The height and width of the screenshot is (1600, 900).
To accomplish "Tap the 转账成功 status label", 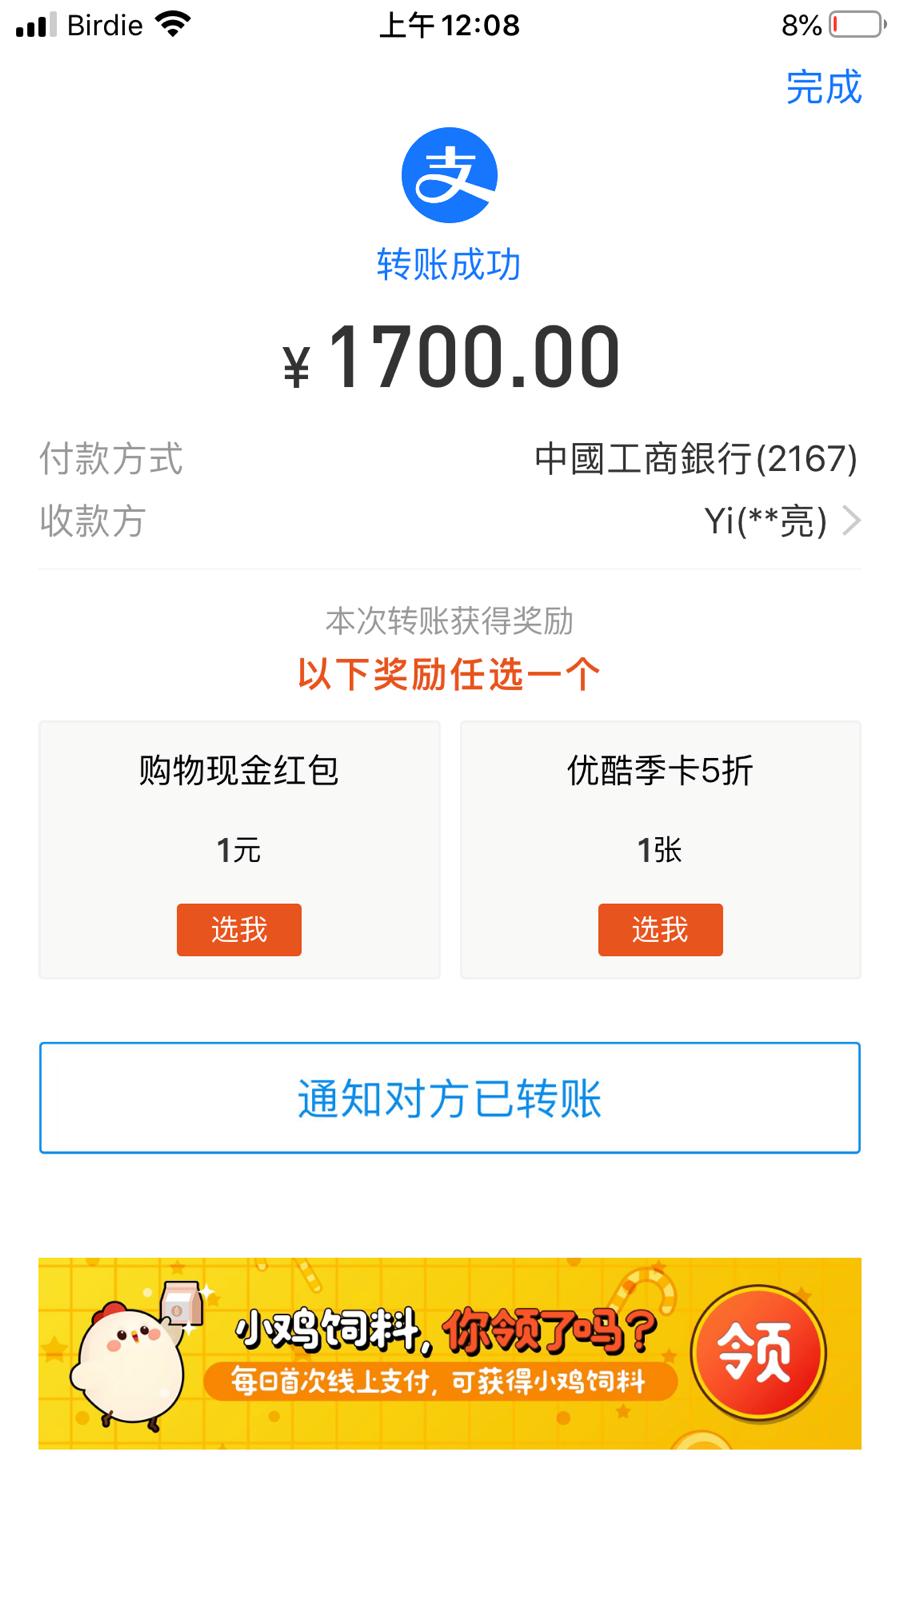I will 449,265.
